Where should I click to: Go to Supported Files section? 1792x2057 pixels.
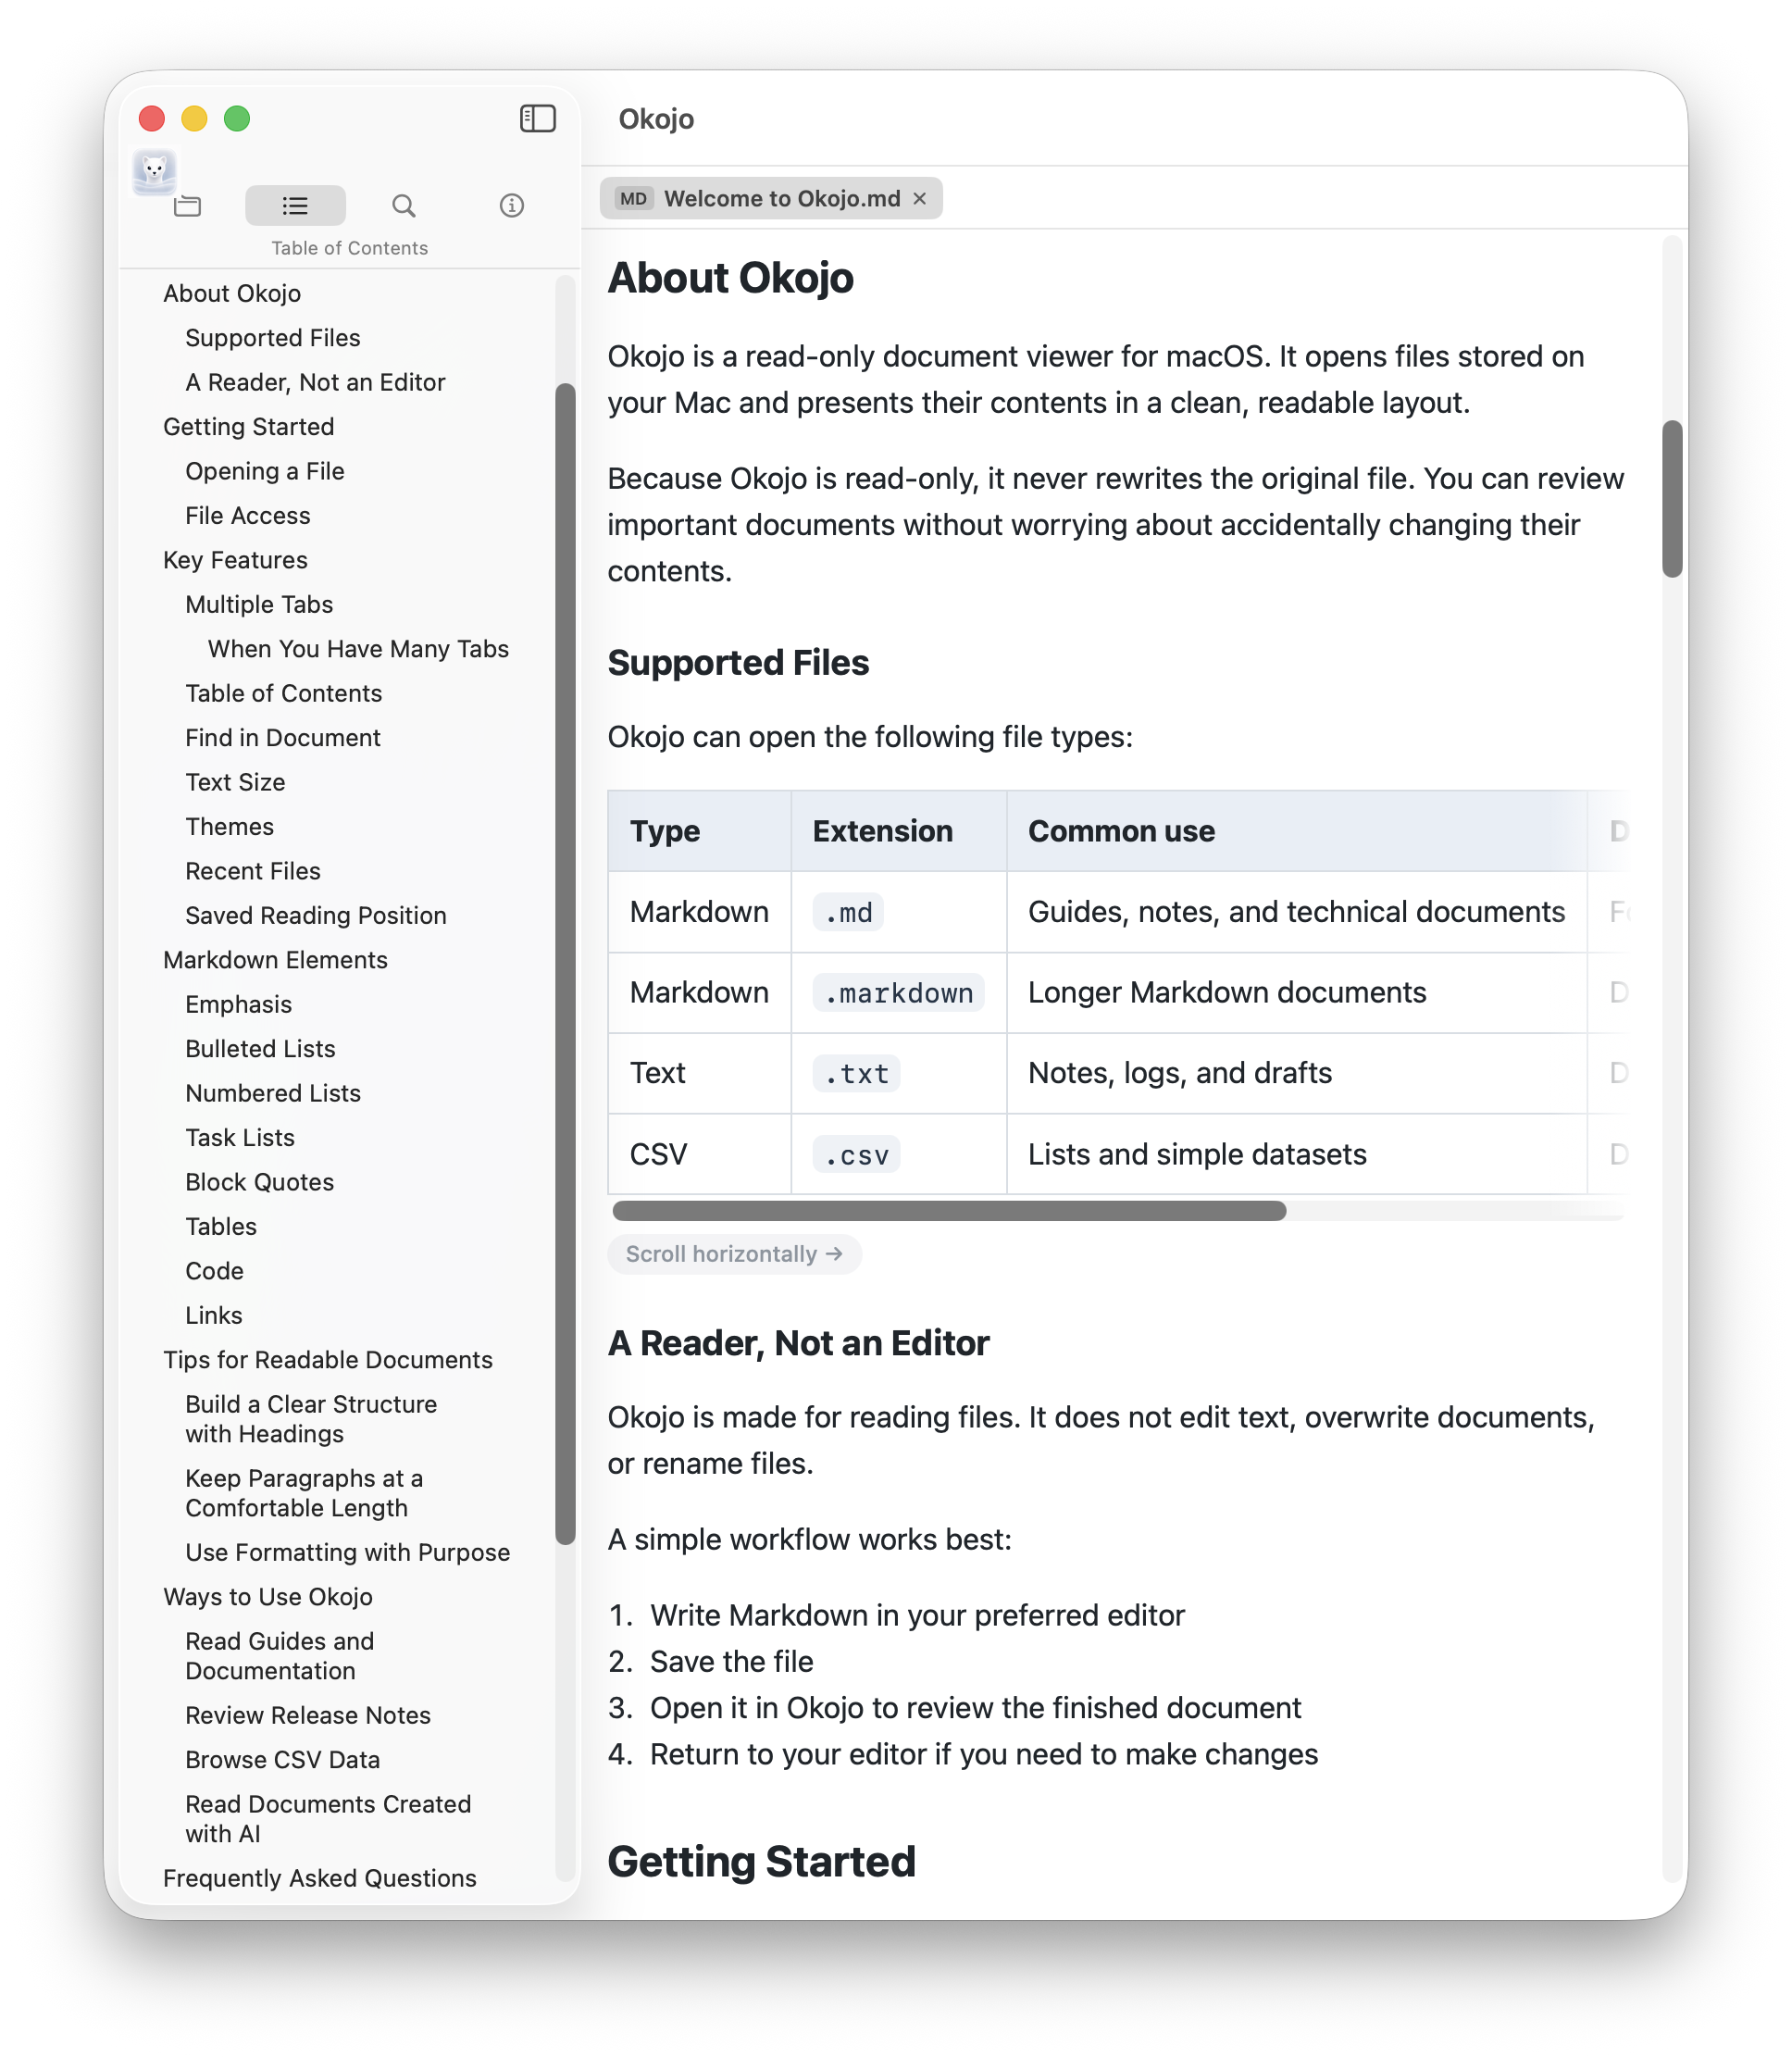[x=273, y=338]
